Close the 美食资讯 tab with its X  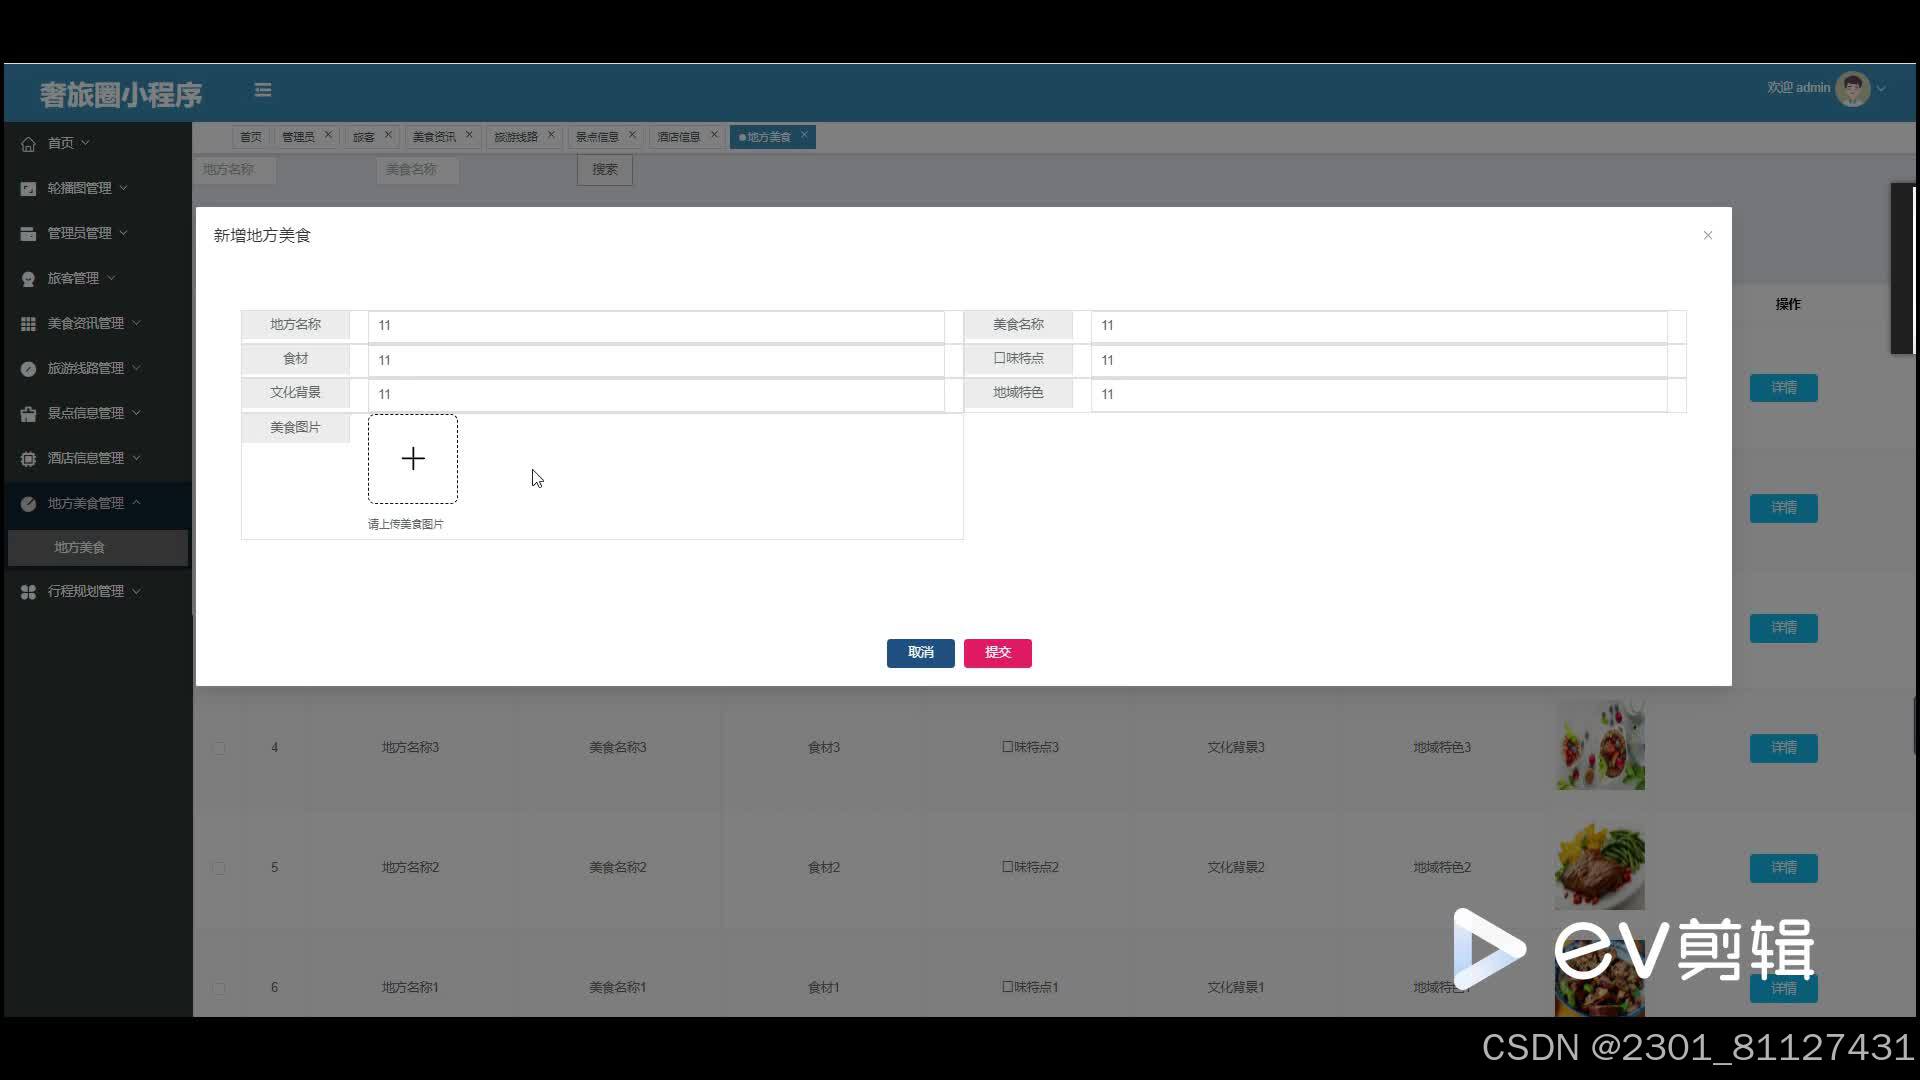469,135
